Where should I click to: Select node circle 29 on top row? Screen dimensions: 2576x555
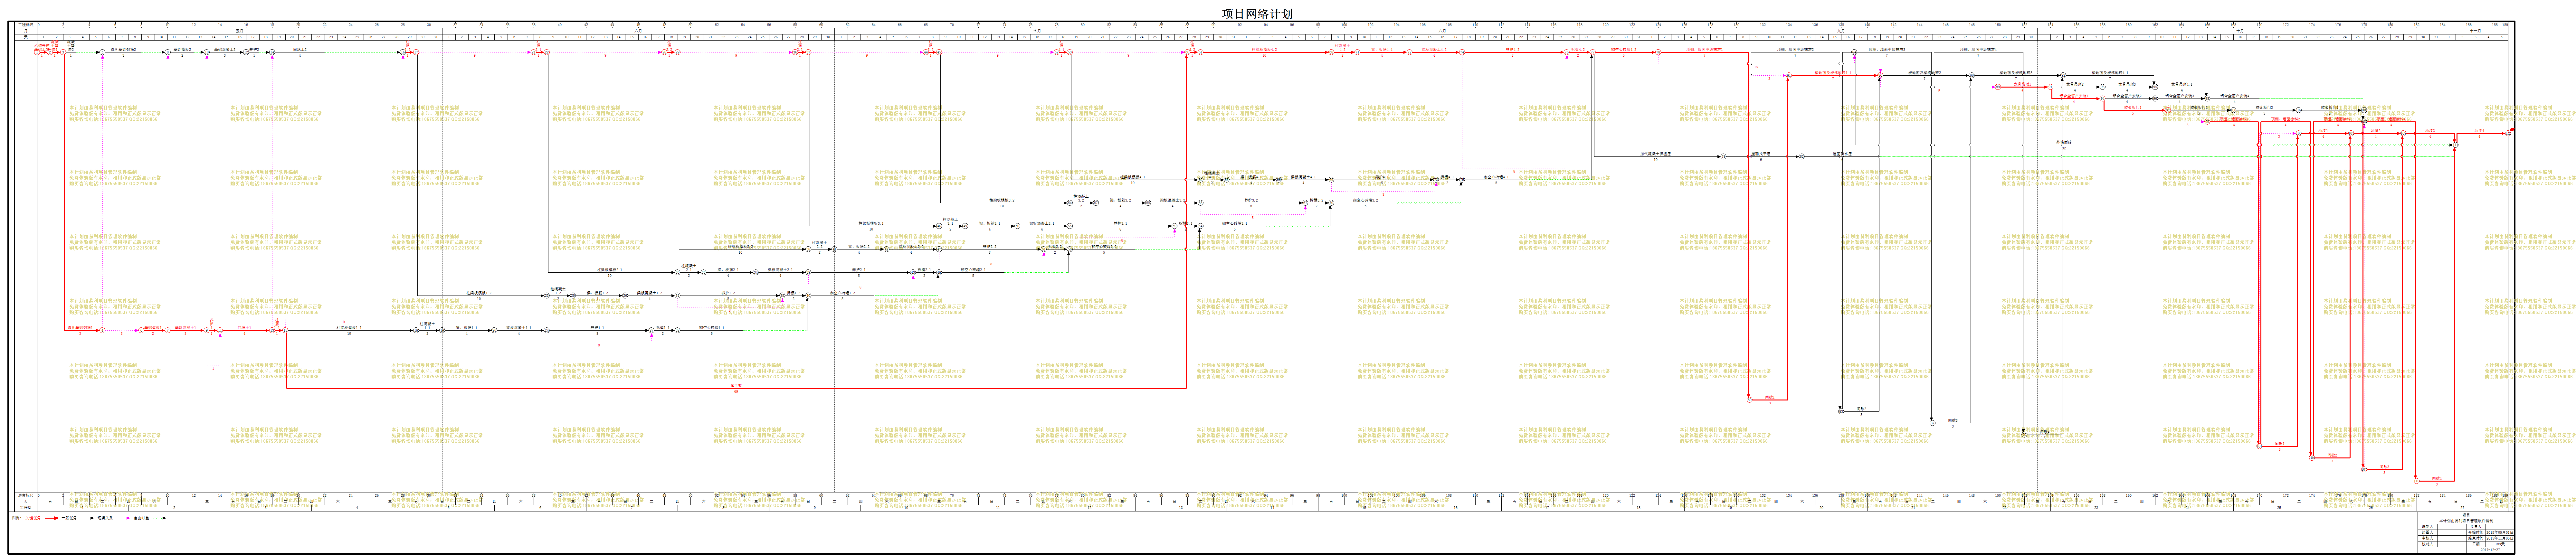coord(678,52)
